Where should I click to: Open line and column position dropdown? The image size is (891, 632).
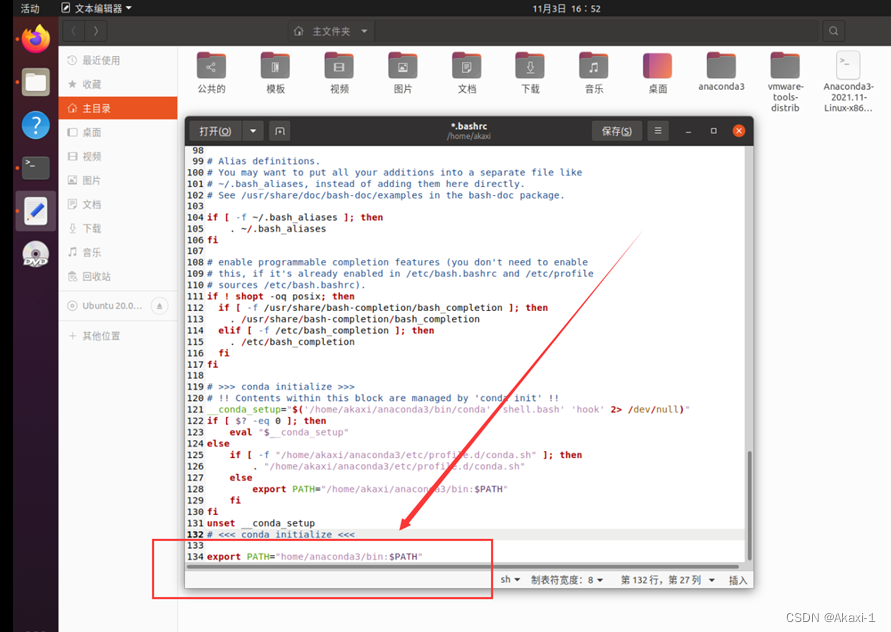(667, 580)
